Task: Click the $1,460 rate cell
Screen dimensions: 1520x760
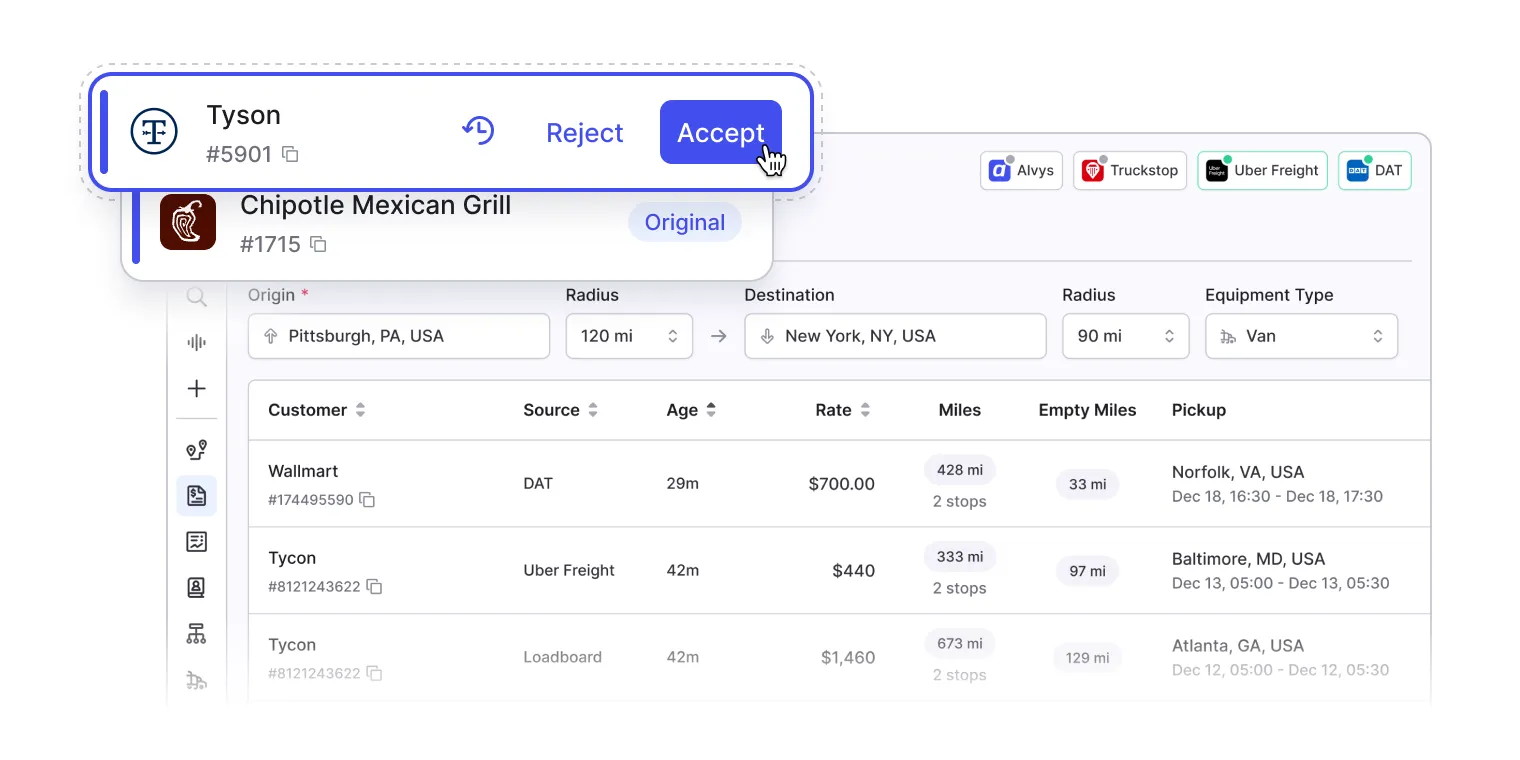Action: pyautogui.click(x=848, y=658)
